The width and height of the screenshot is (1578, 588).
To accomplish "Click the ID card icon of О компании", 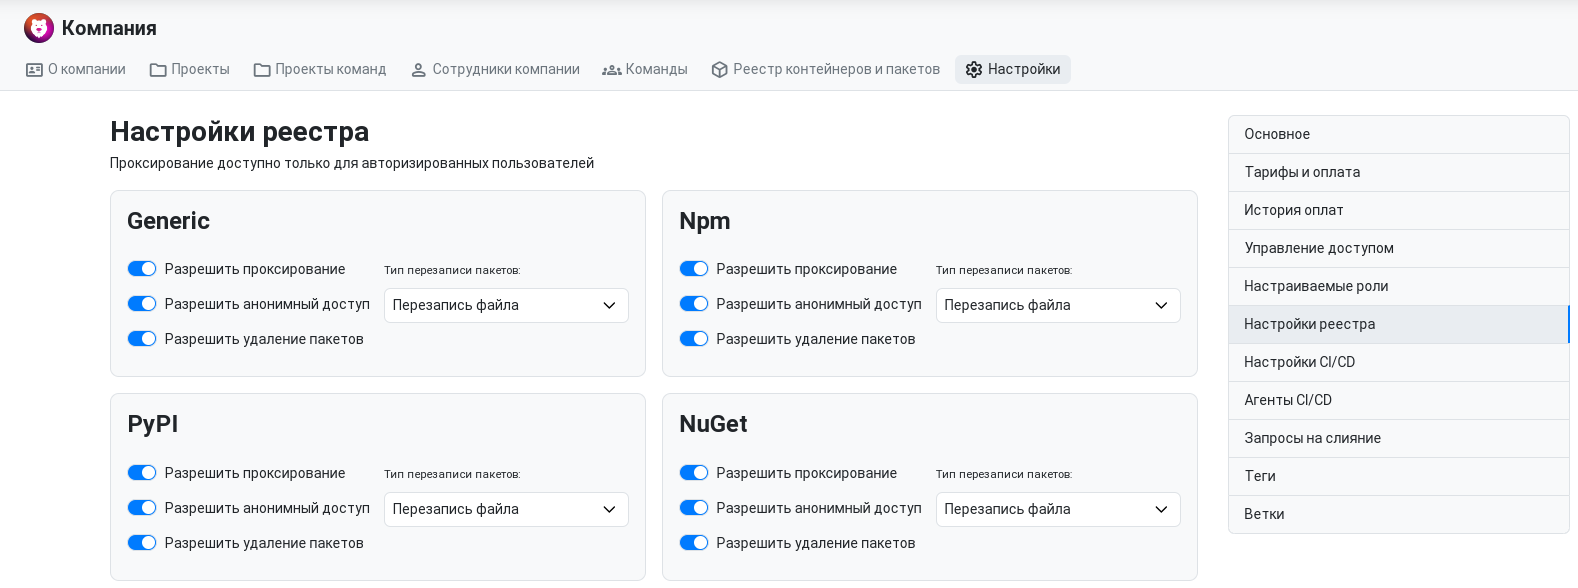I will (34, 70).
